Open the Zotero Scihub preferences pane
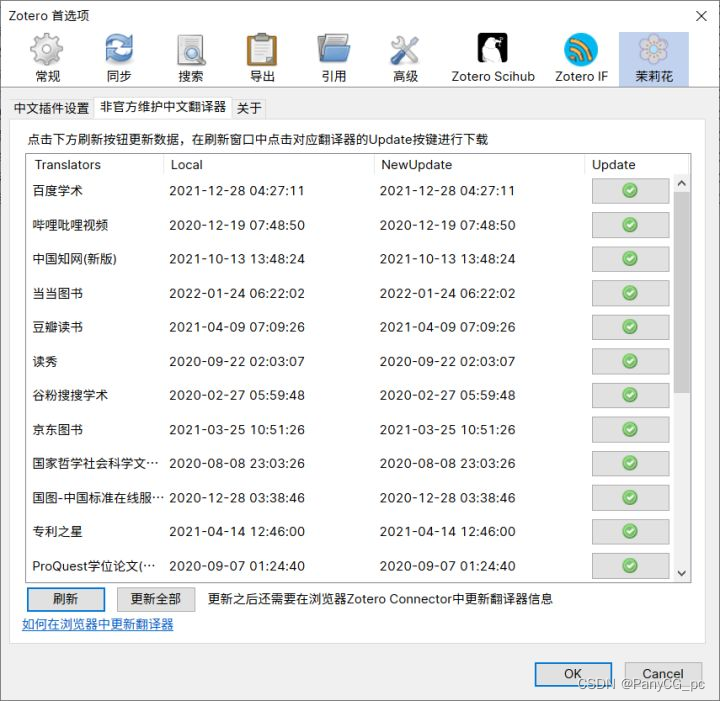The image size is (720, 701). (493, 58)
